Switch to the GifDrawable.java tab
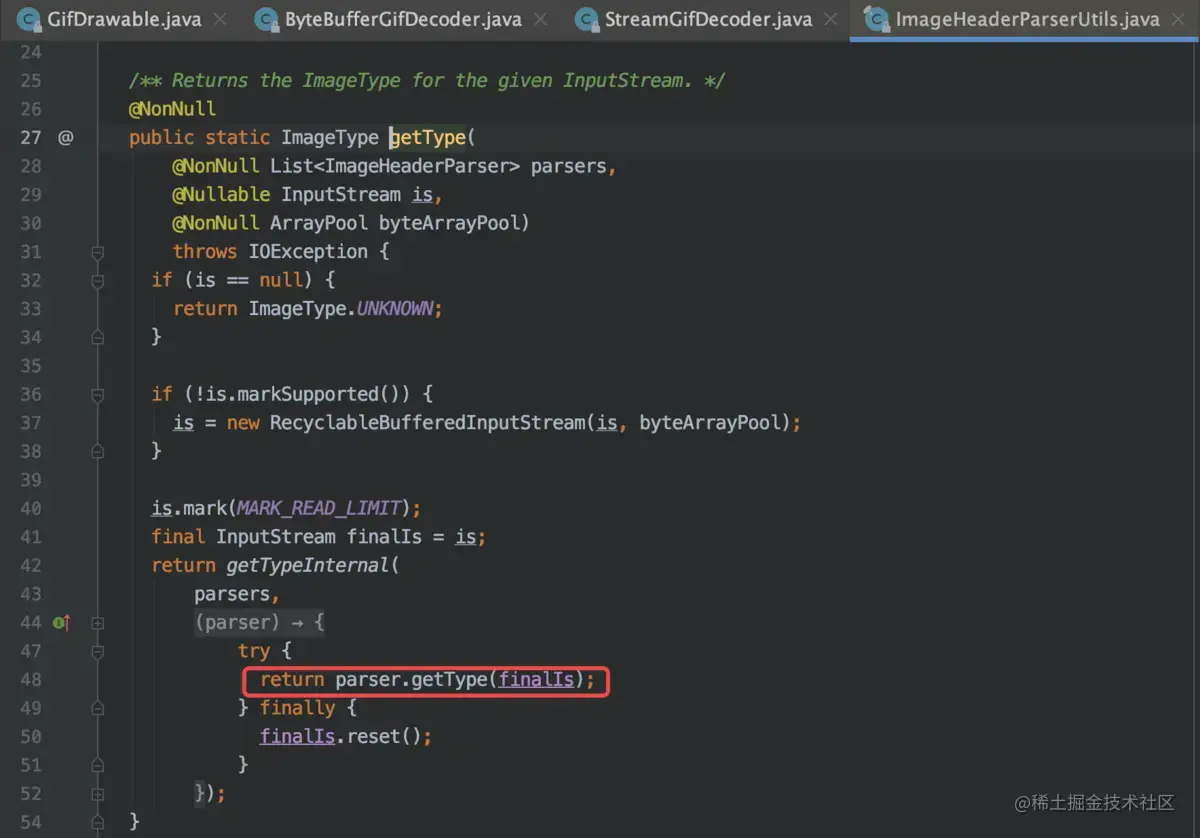Image resolution: width=1200 pixels, height=838 pixels. pos(122,19)
